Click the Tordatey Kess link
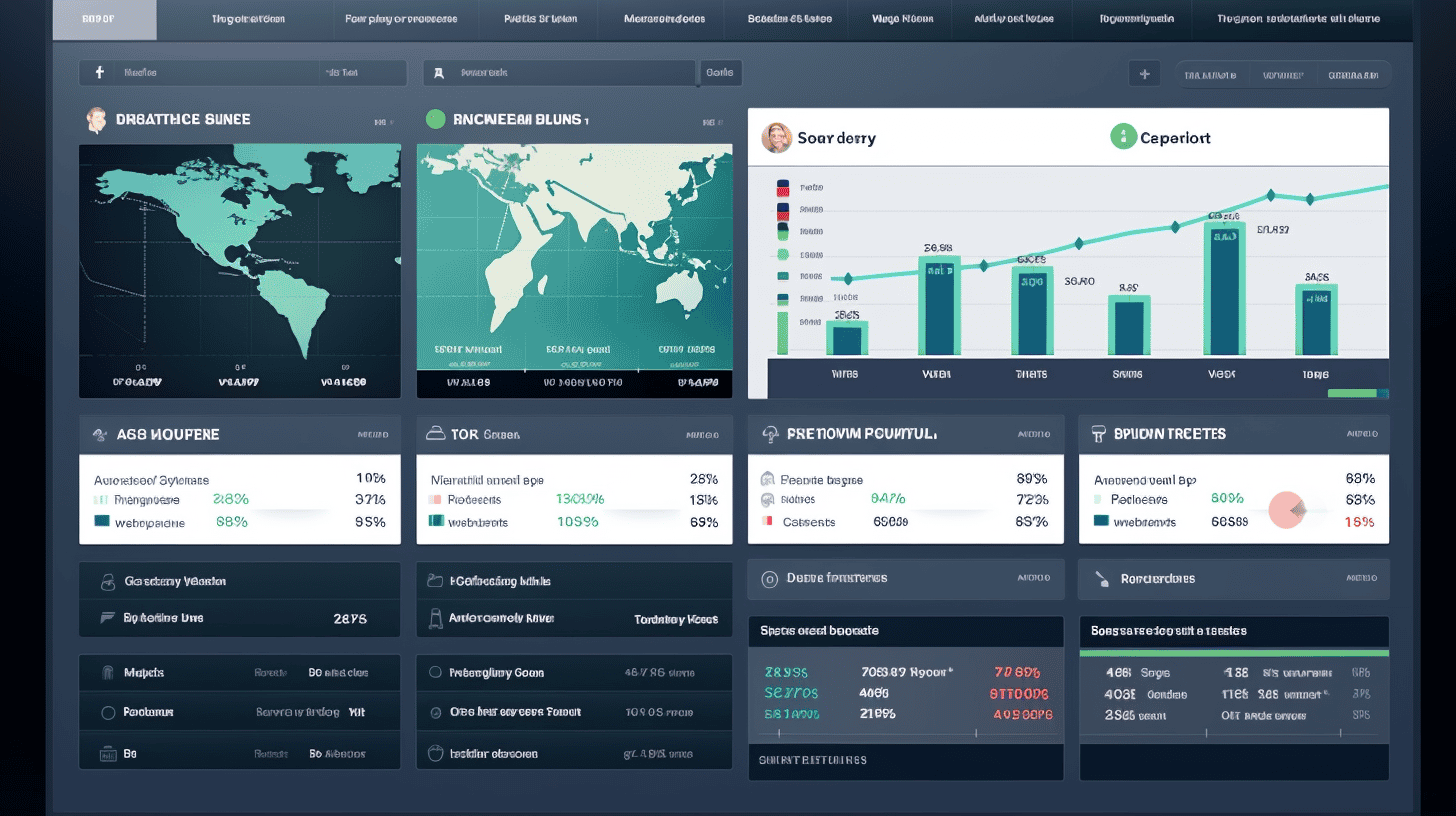Screen dimensions: 1456x816 [676, 619]
